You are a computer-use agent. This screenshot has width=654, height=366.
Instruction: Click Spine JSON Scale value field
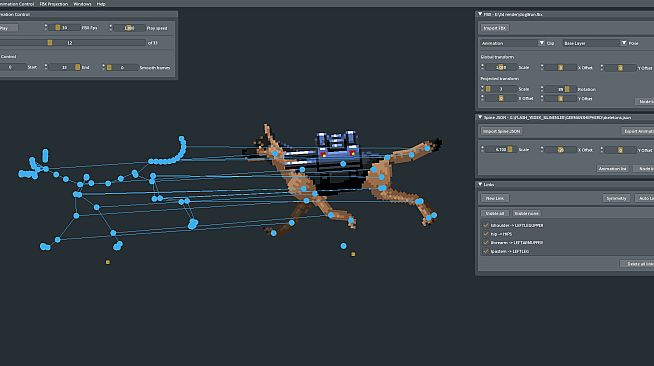pos(501,149)
